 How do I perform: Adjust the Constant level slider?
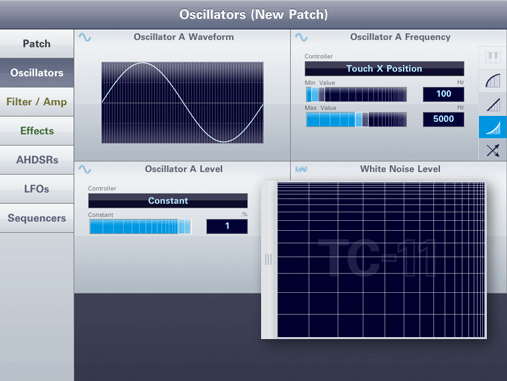(x=140, y=226)
